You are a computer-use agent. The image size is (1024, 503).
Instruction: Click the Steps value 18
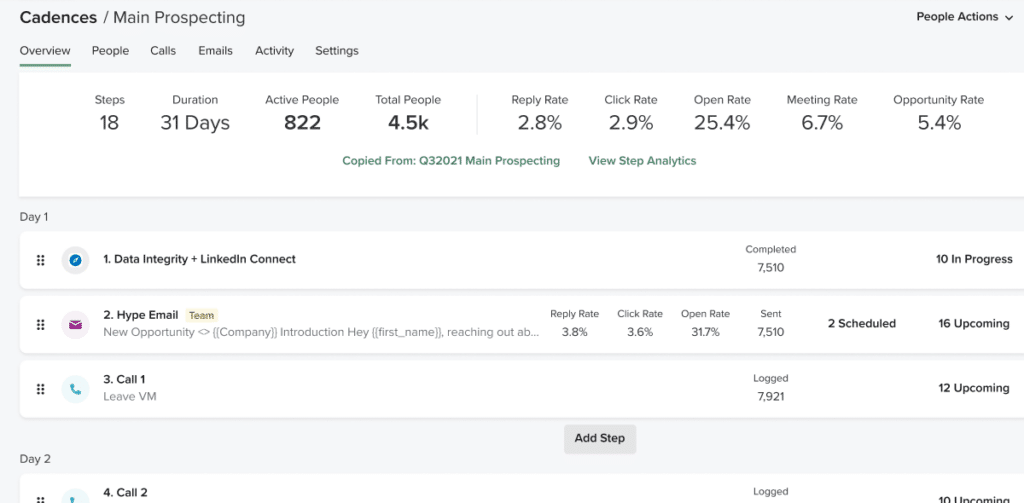(109, 123)
